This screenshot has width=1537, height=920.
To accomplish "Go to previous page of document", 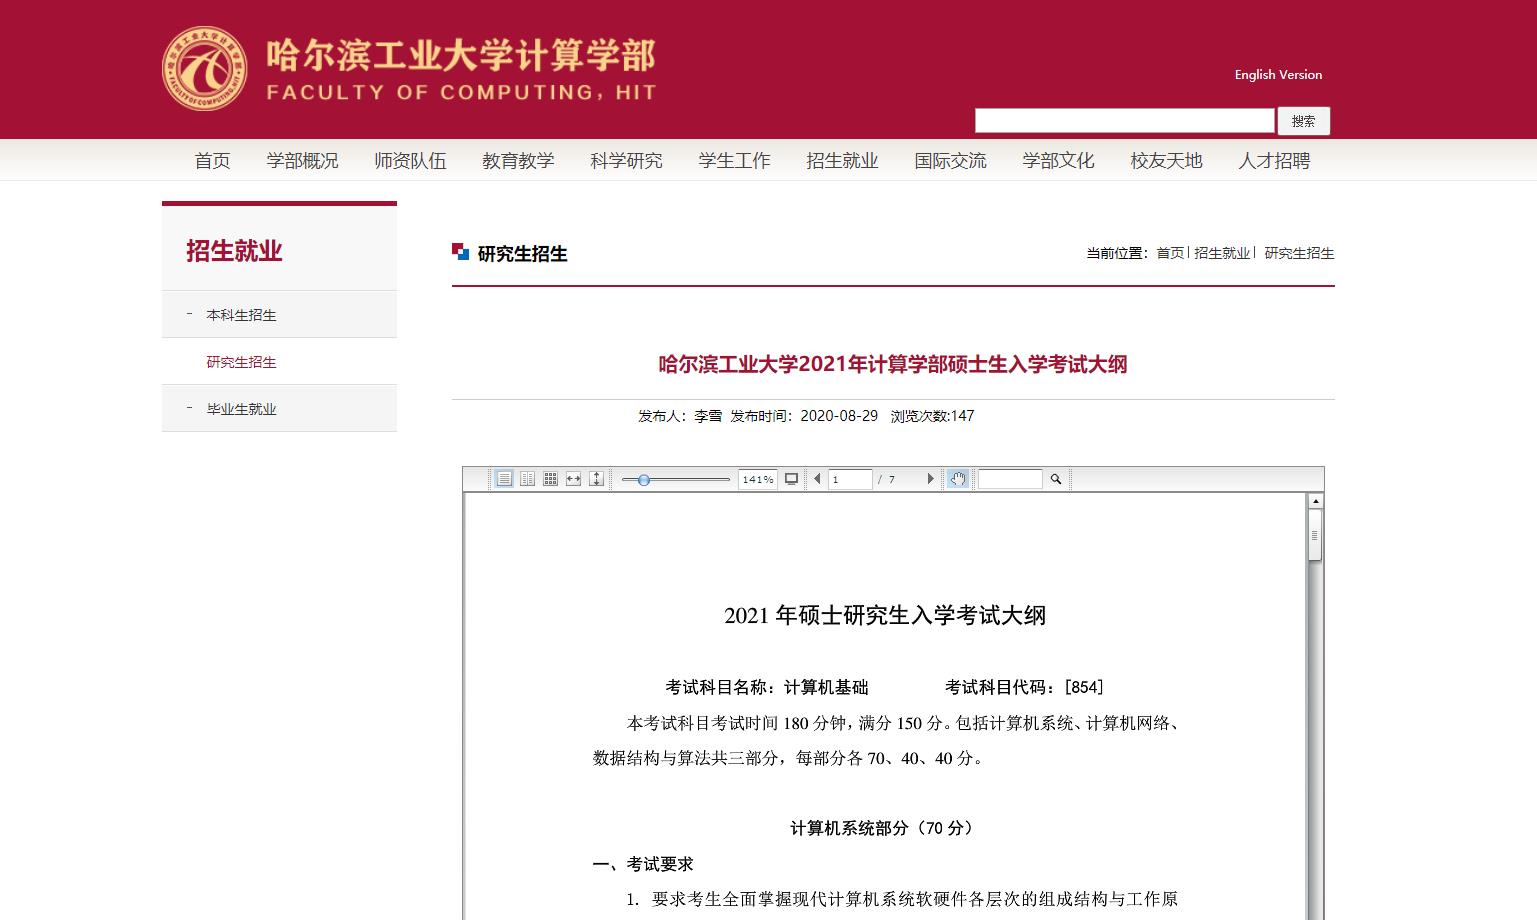I will [x=817, y=479].
